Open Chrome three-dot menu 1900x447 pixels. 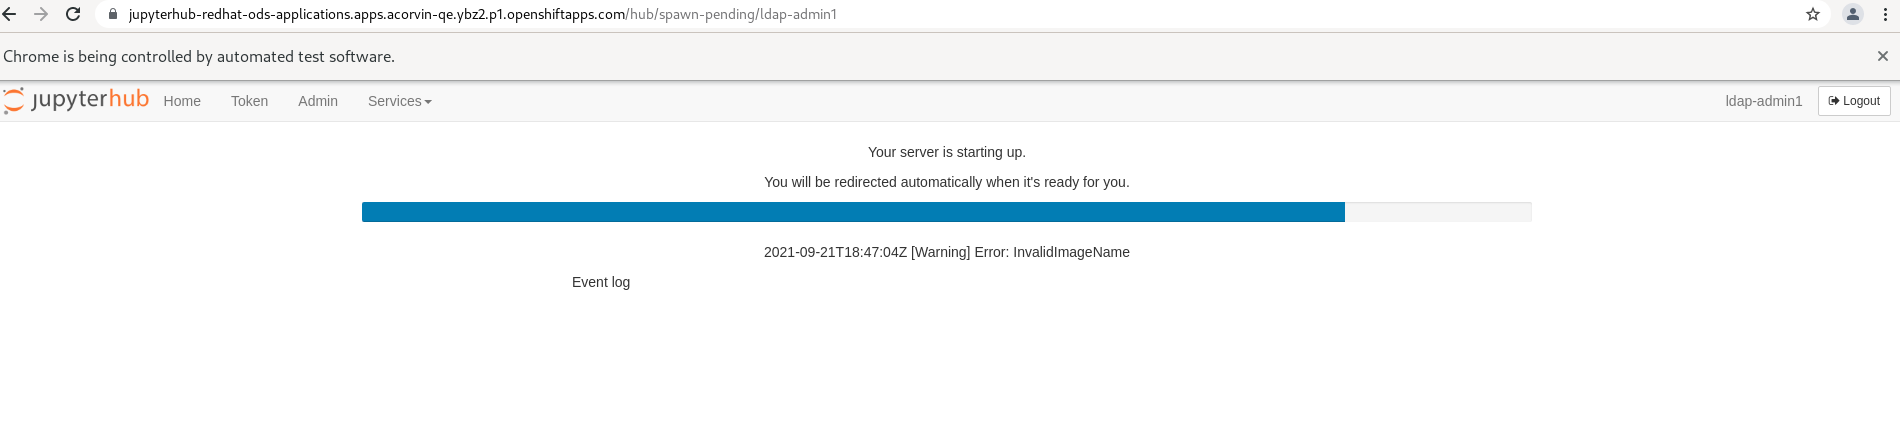point(1885,14)
